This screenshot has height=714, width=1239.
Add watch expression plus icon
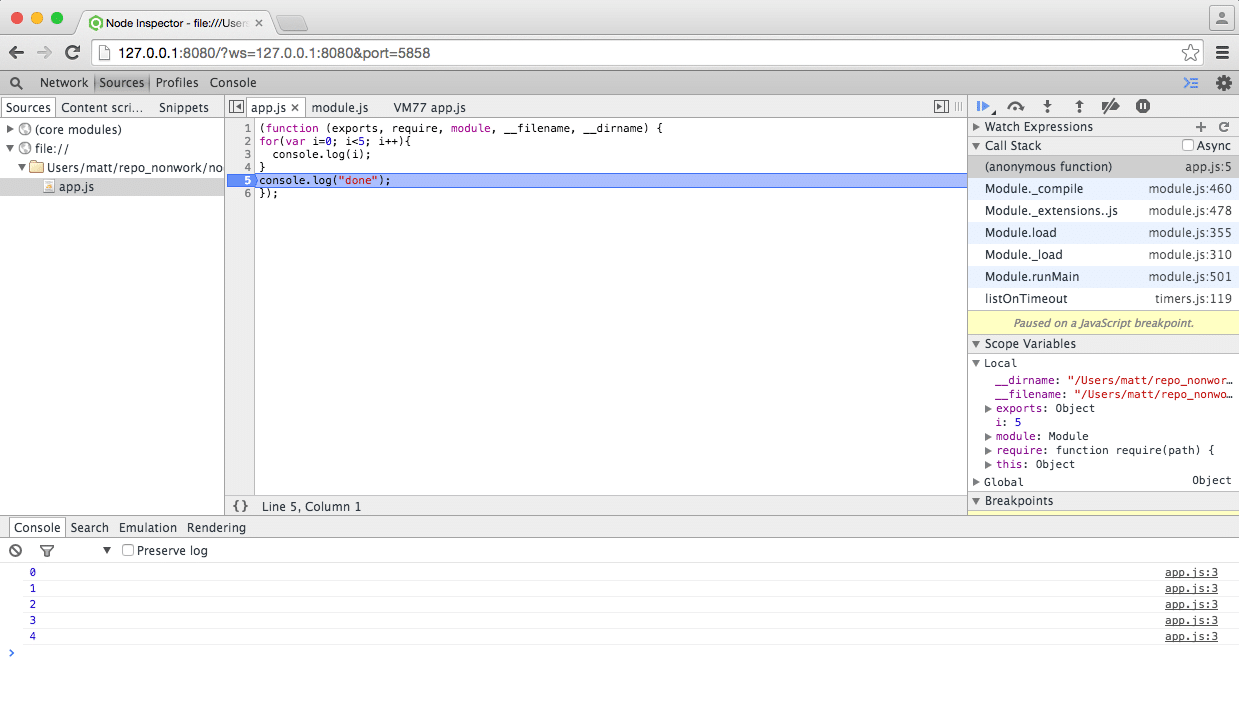tap(1201, 127)
